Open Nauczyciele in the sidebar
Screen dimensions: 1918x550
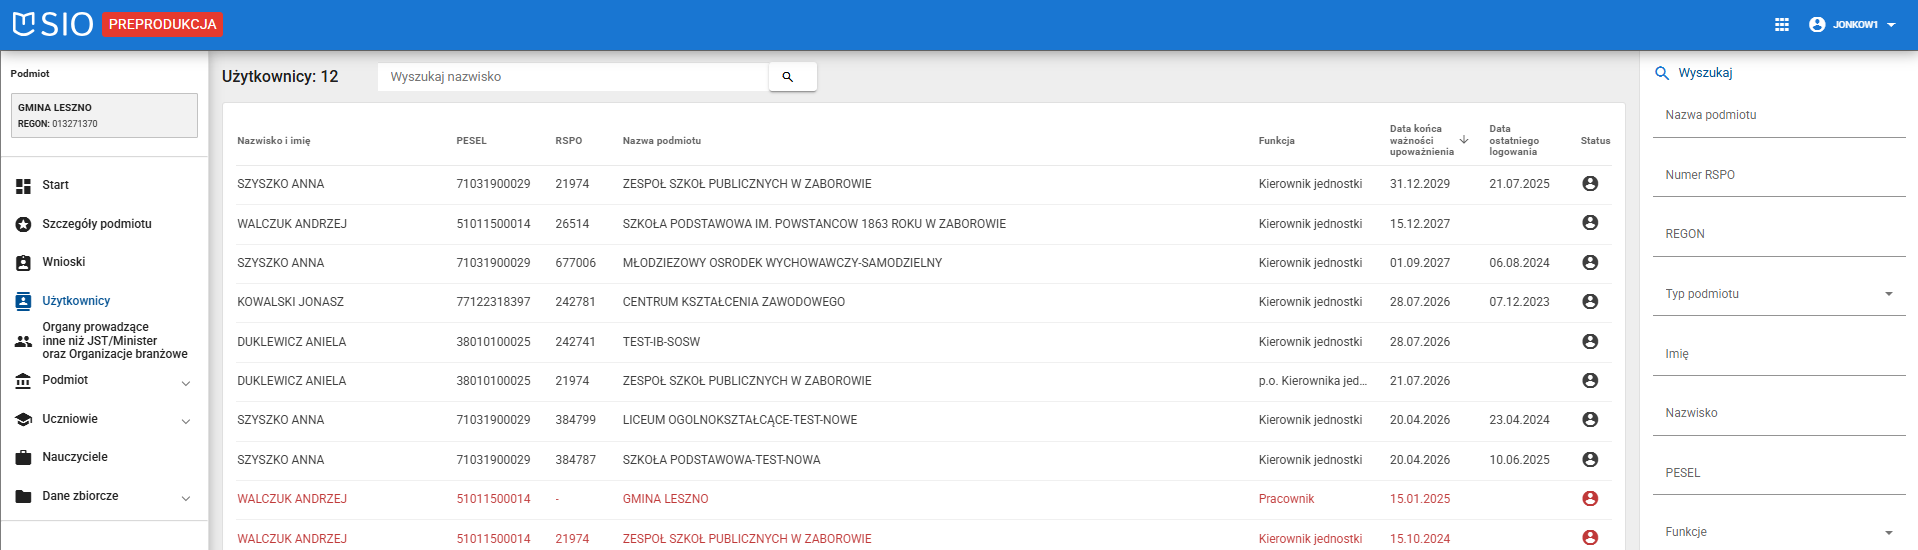pyautogui.click(x=74, y=457)
